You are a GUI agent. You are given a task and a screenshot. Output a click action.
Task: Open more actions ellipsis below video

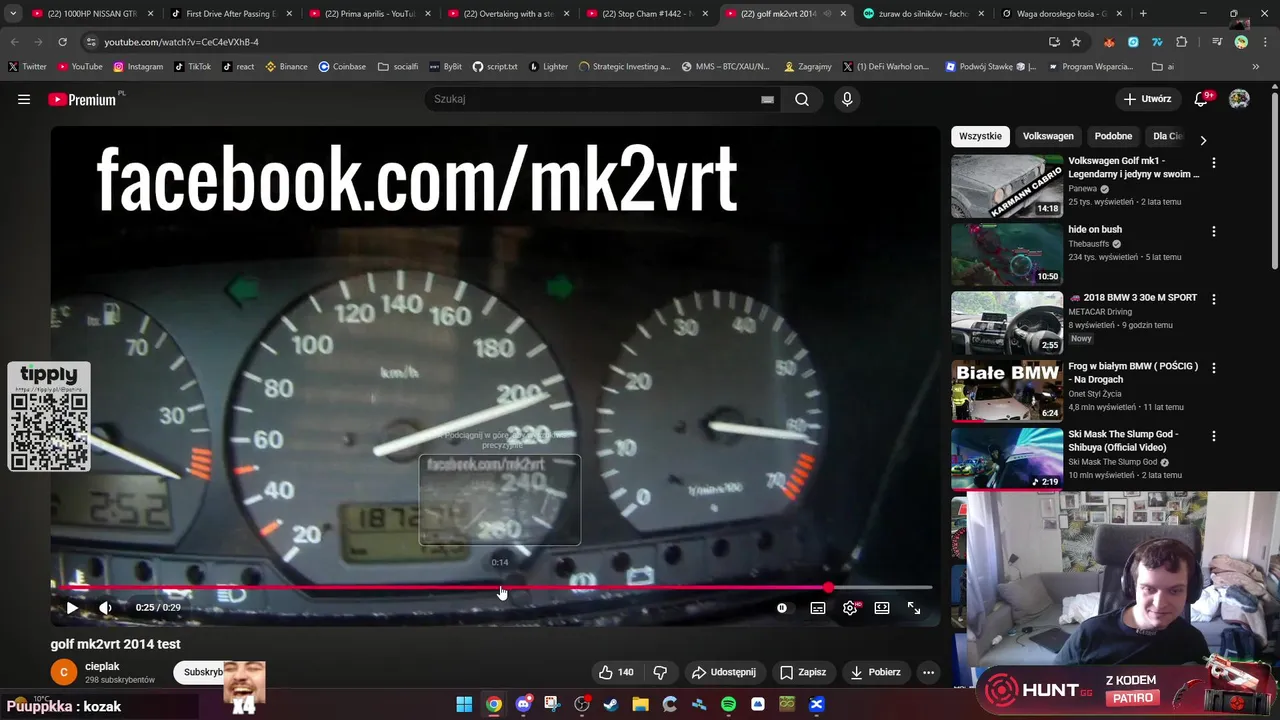(x=928, y=672)
